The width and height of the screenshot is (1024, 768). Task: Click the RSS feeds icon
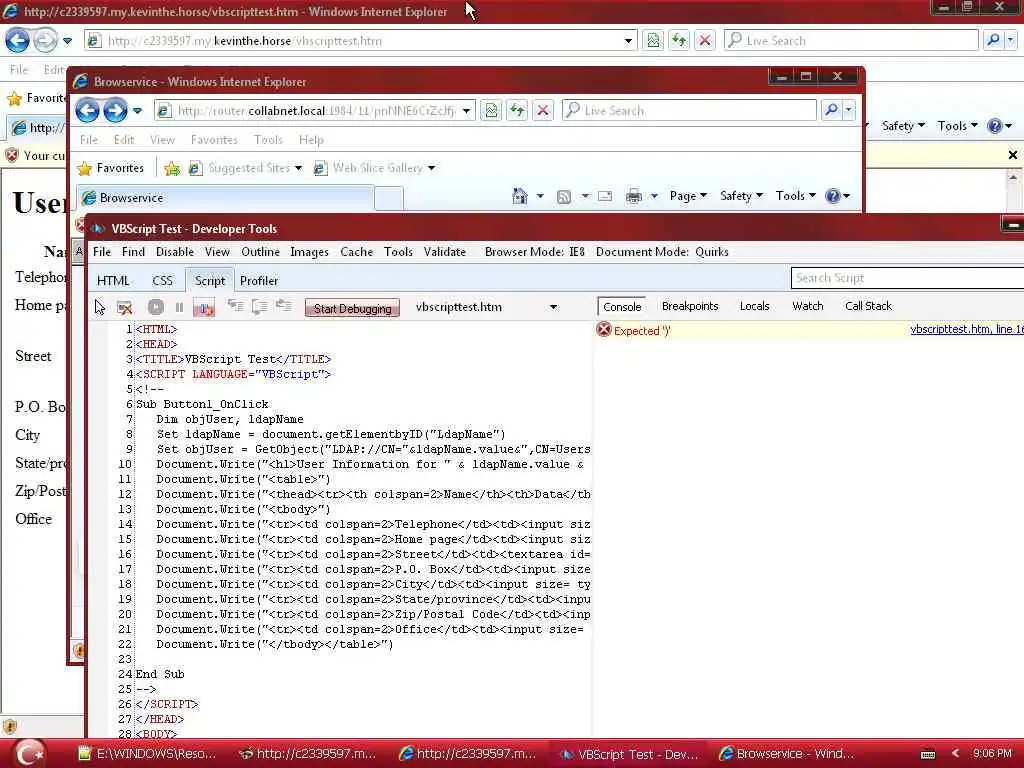(564, 197)
